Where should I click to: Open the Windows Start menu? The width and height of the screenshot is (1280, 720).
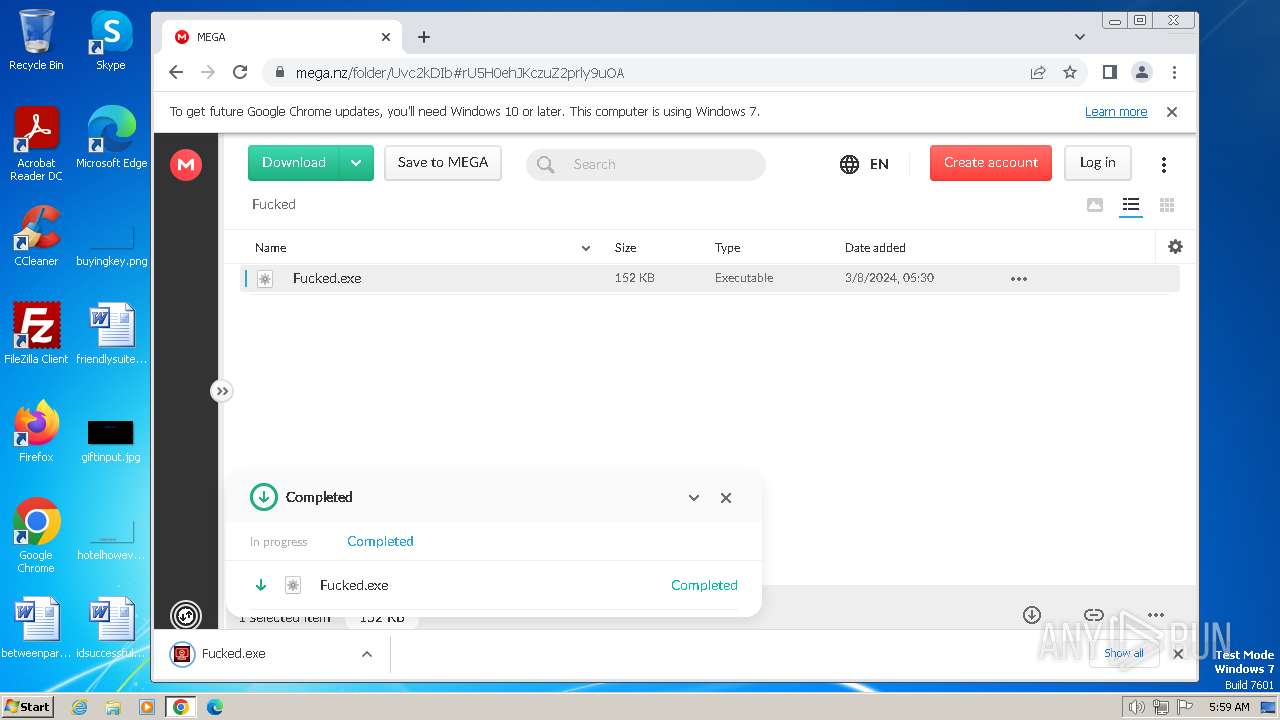tap(27, 706)
